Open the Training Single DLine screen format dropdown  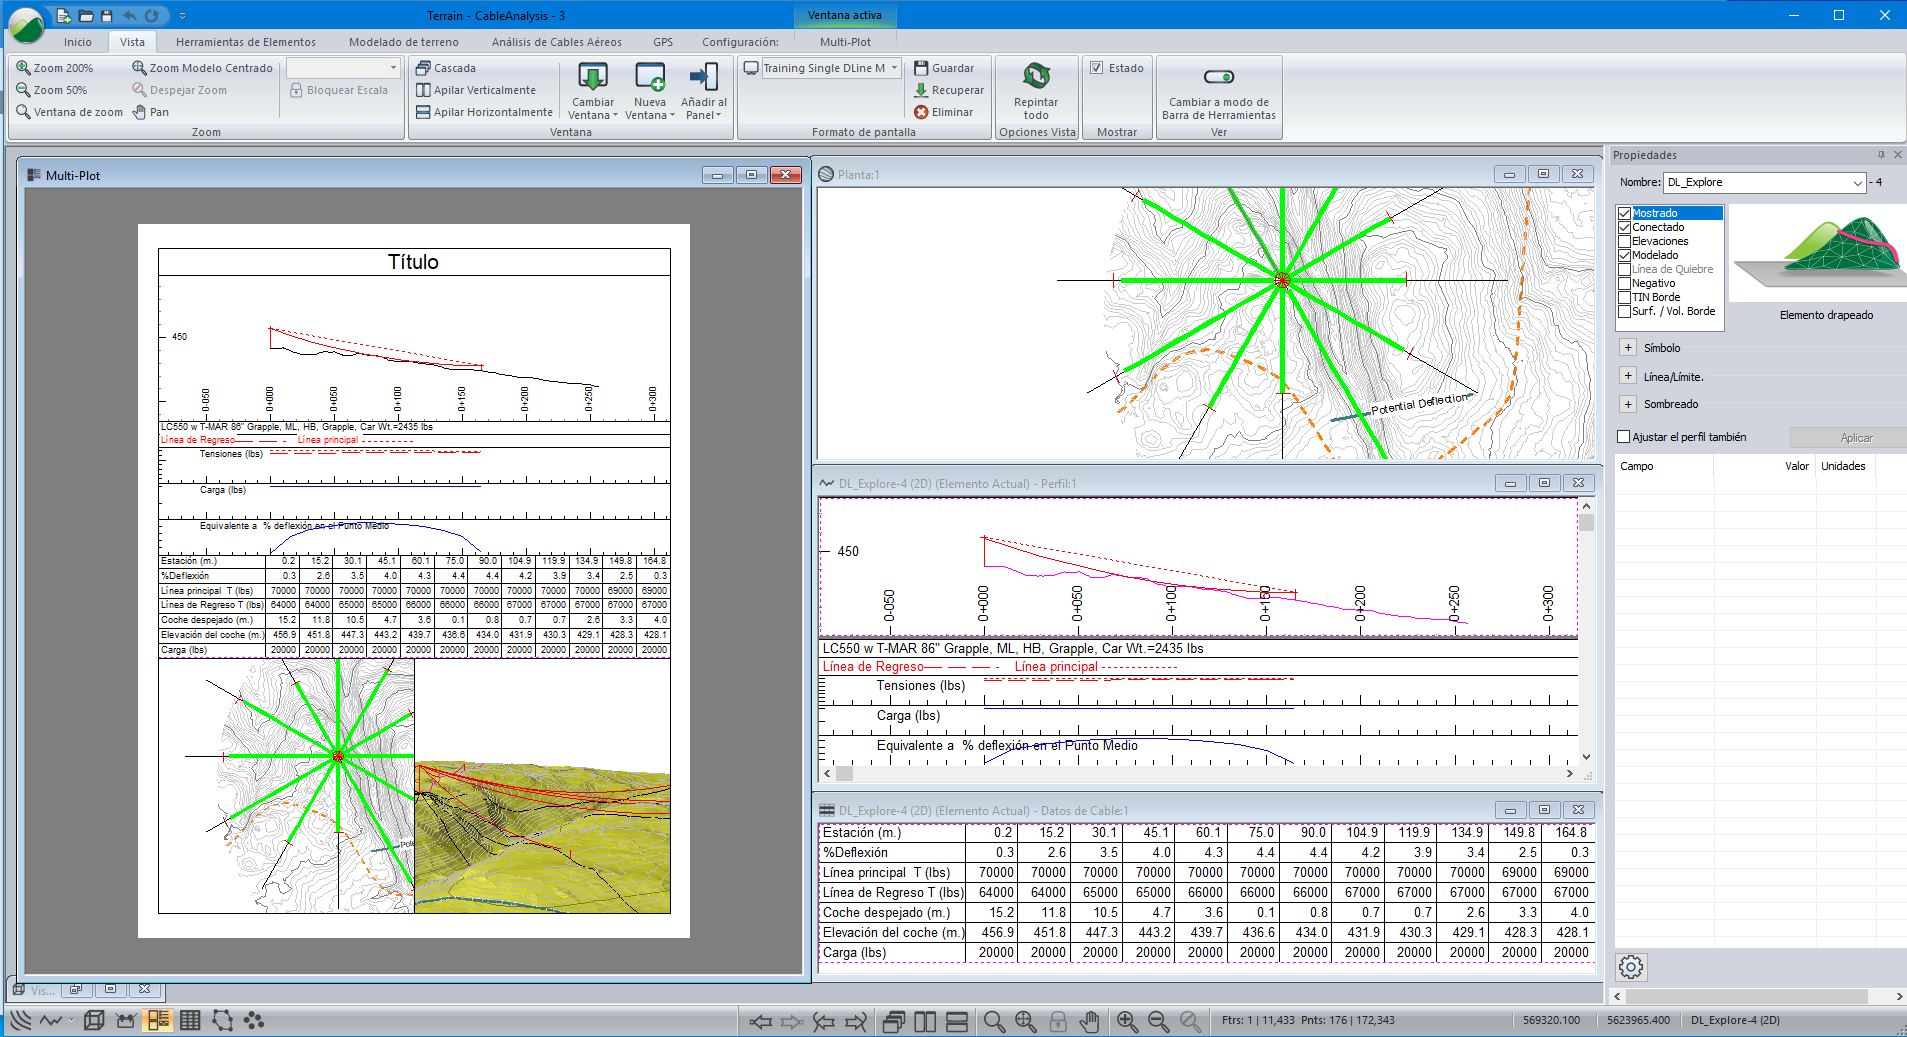894,68
